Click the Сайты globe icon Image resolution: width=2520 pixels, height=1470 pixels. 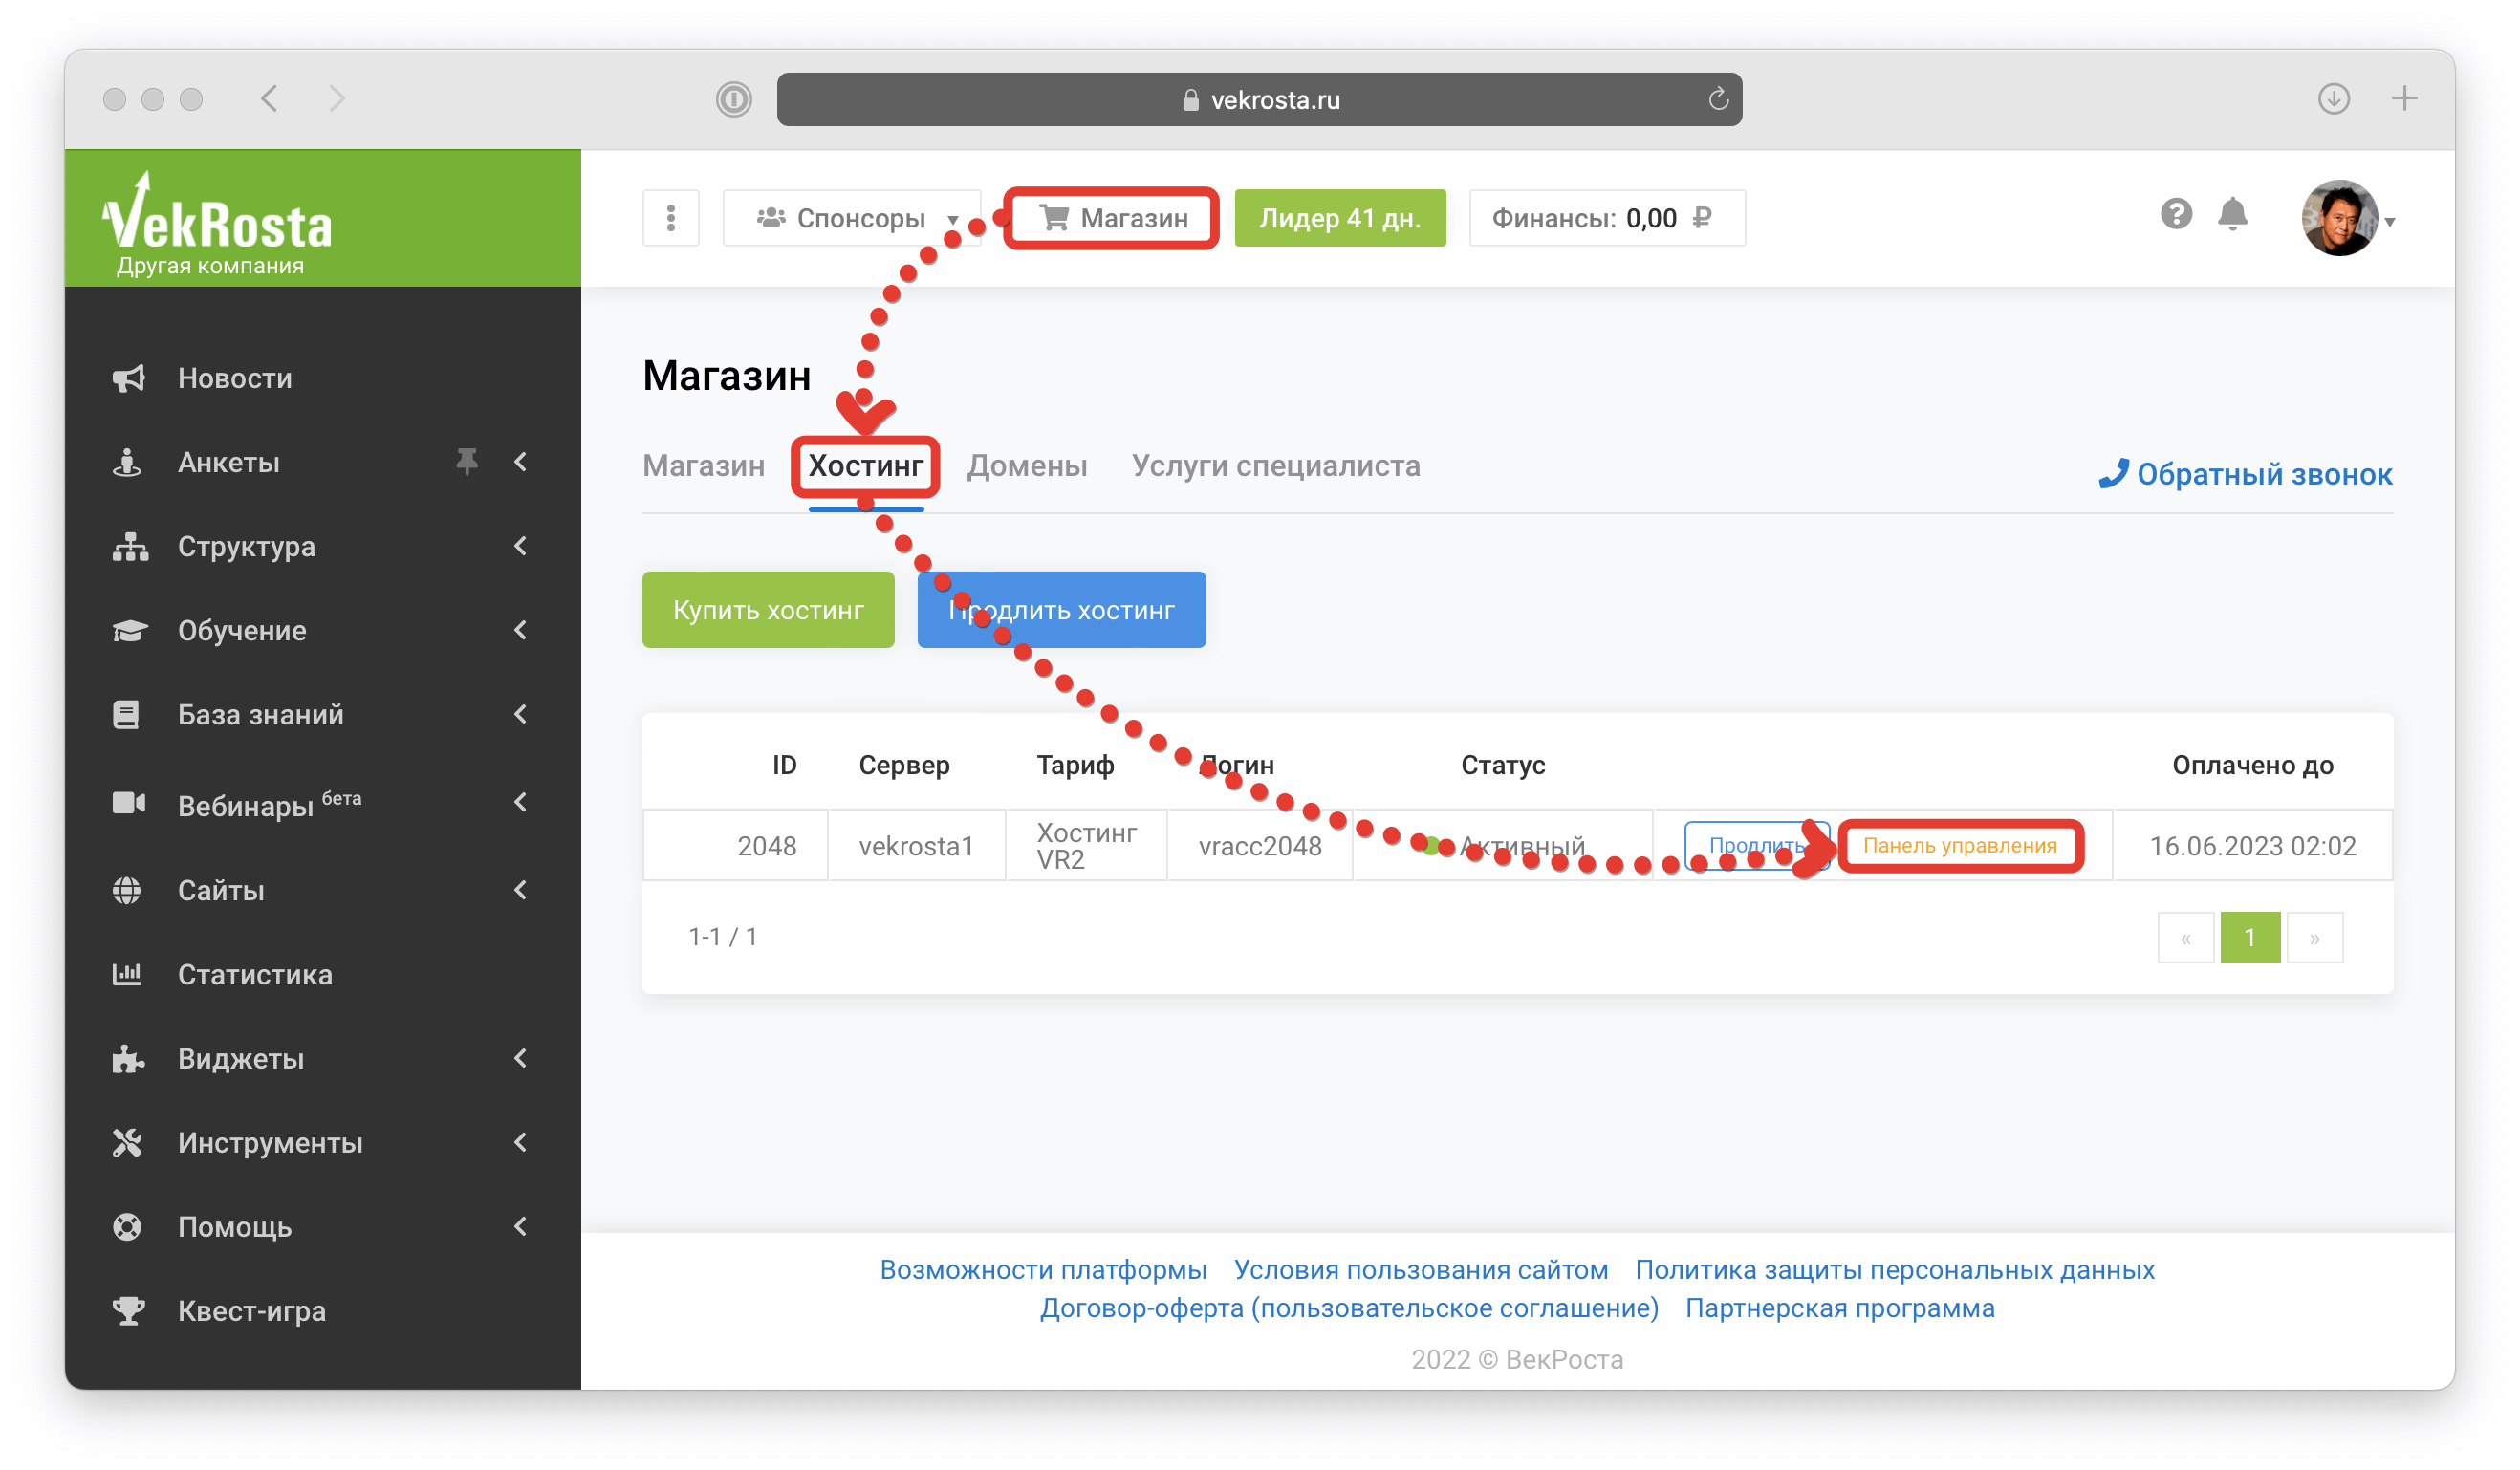tap(127, 890)
